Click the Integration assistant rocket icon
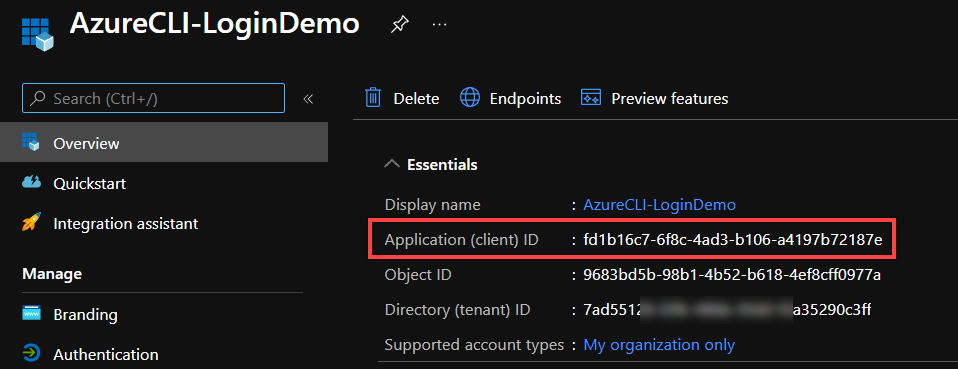 pyautogui.click(x=31, y=224)
